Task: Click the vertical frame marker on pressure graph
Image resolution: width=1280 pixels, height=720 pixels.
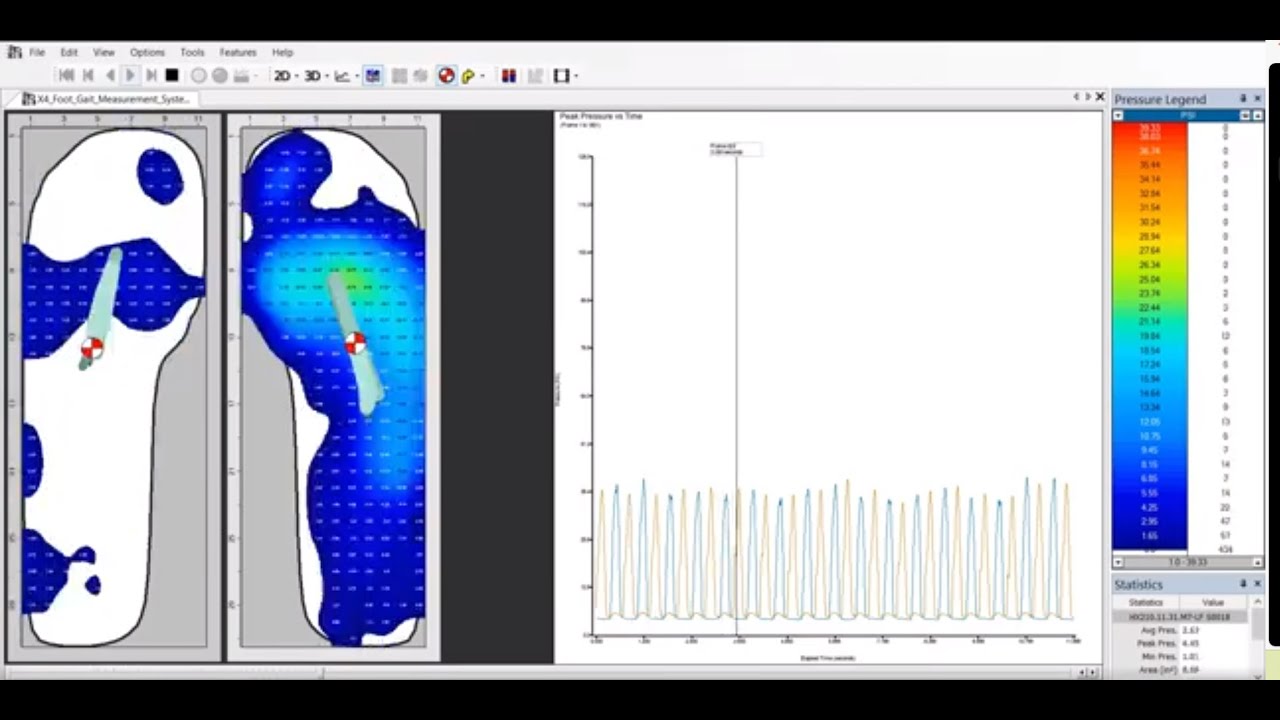Action: 737,395
